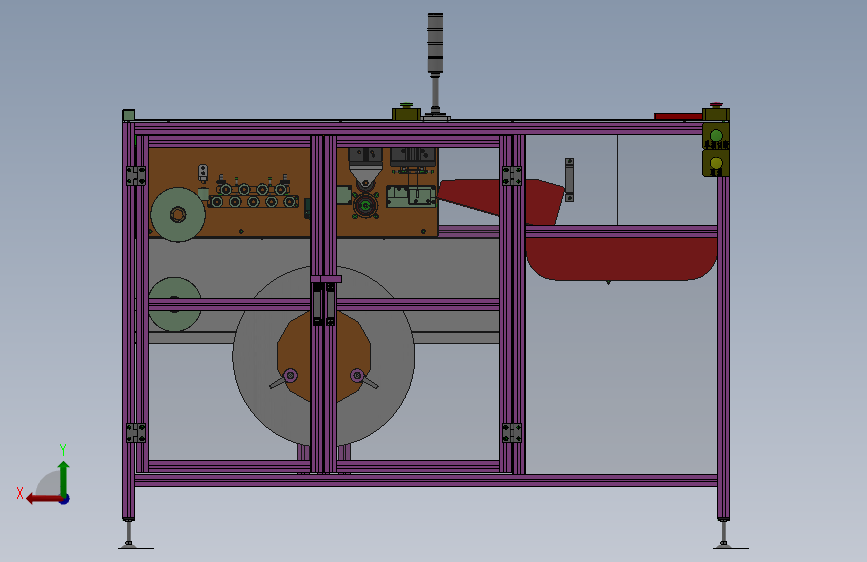Screen dimensions: 867x562
Task: Select the green-capped button box beside the signal tower
Action: click(406, 111)
